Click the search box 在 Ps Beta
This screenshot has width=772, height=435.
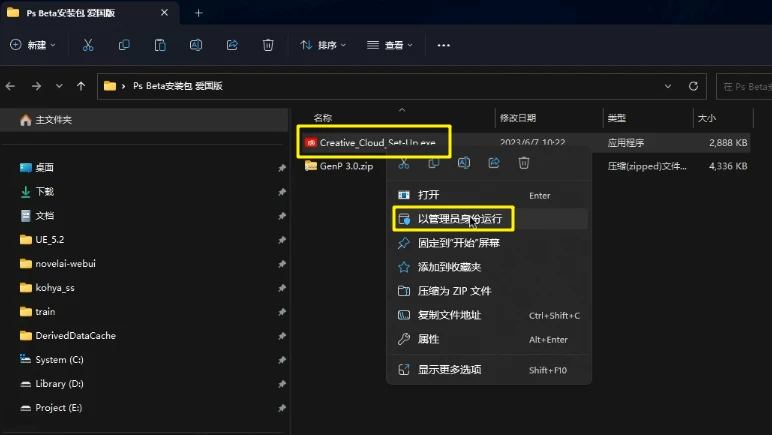[x=744, y=87]
